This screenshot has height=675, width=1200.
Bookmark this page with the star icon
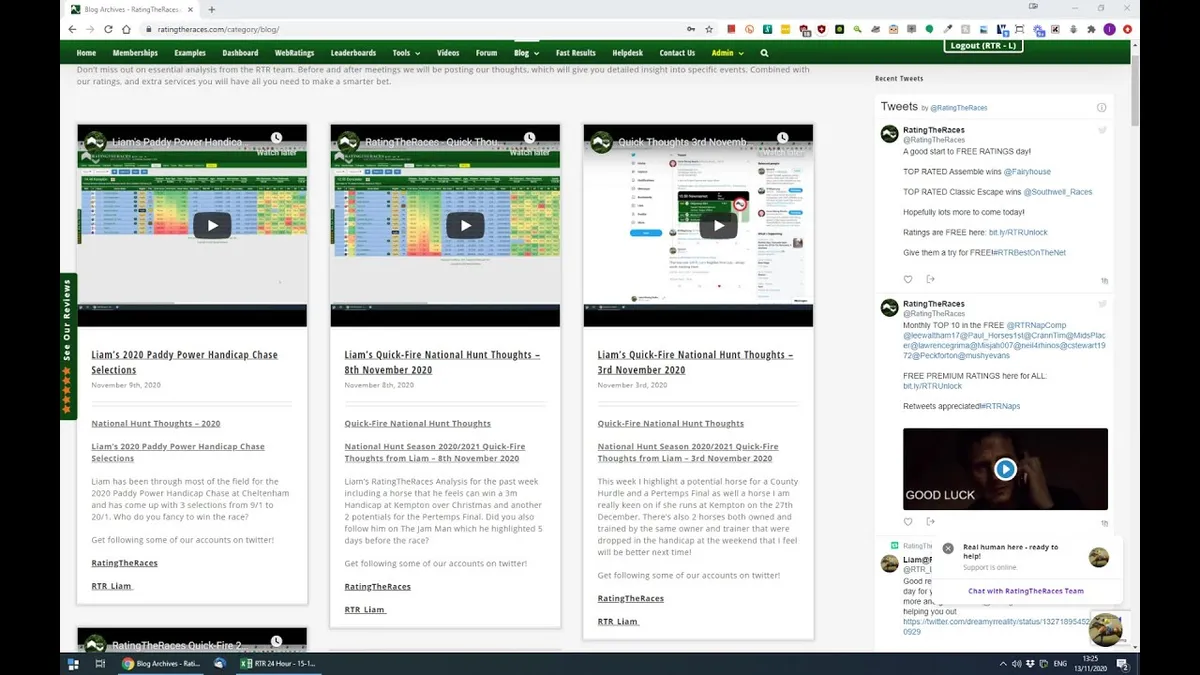pyautogui.click(x=709, y=29)
